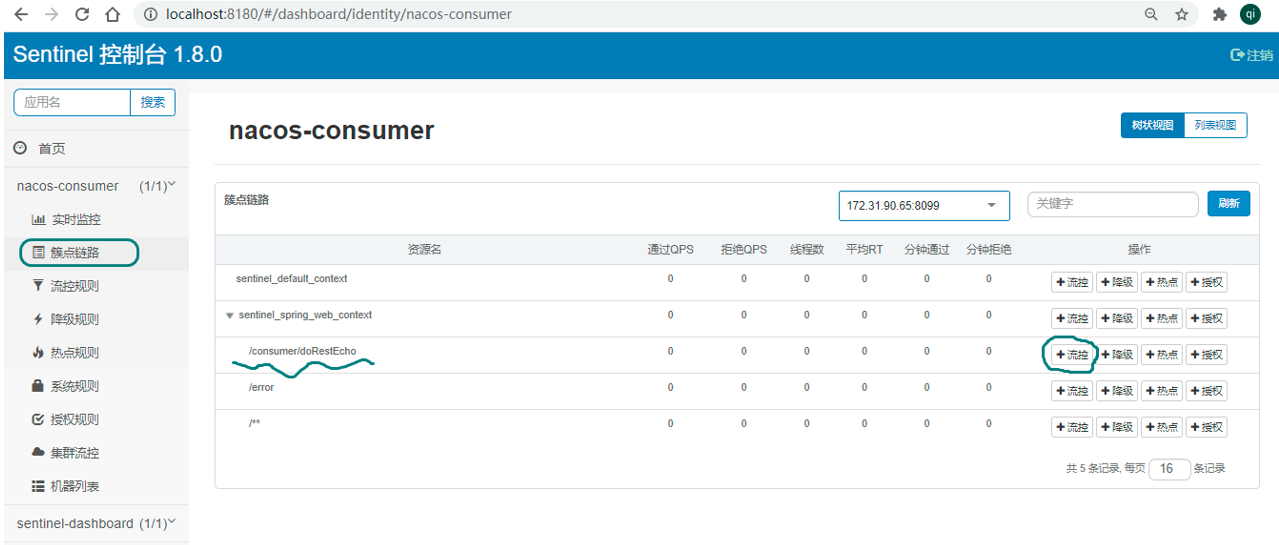Open the browser profile avatar
The width and height of the screenshot is (1279, 545).
click(x=1250, y=14)
